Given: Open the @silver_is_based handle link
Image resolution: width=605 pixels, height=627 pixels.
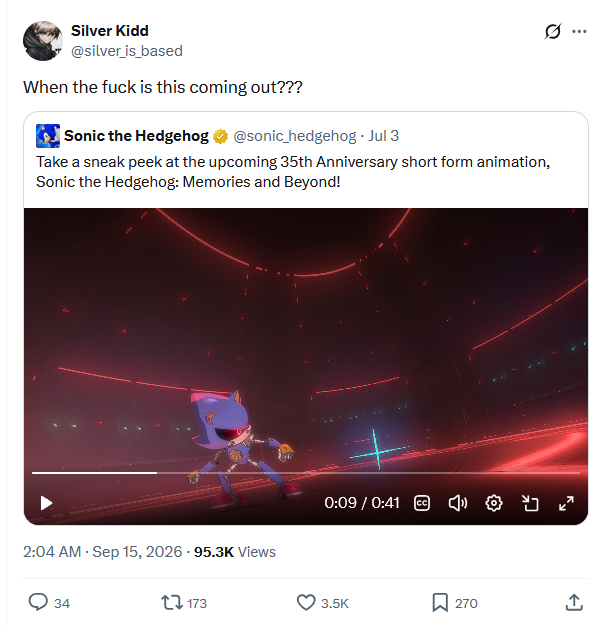Looking at the screenshot, I should (127, 51).
